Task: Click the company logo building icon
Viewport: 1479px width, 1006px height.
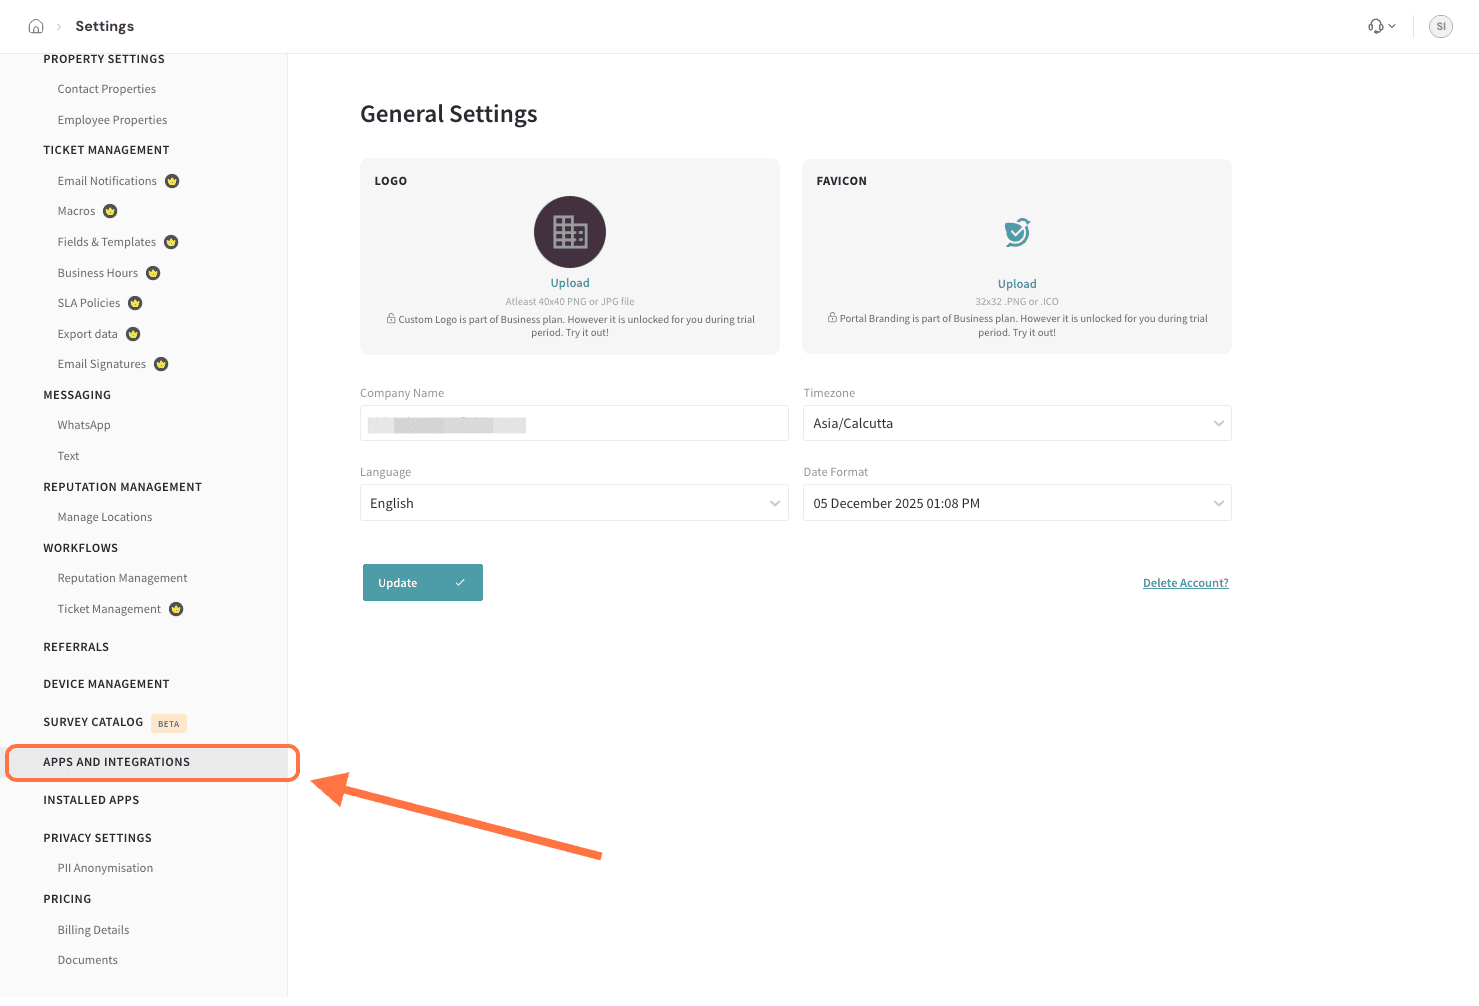Action: 569,232
